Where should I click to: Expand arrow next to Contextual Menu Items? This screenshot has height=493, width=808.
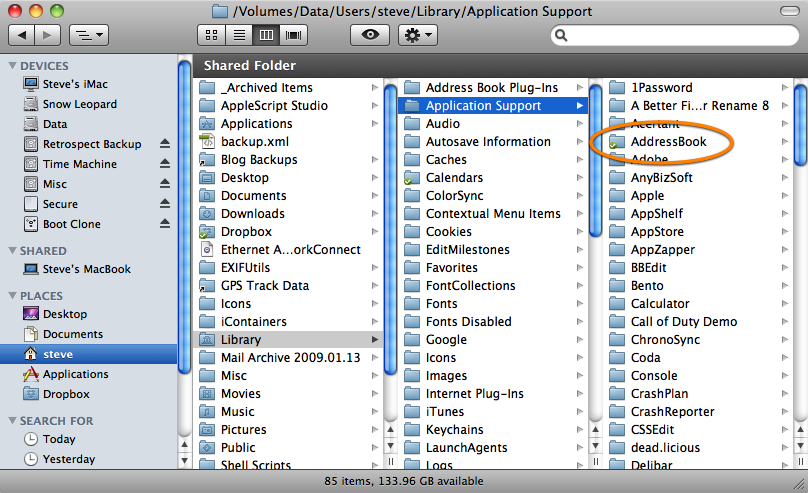coord(580,213)
